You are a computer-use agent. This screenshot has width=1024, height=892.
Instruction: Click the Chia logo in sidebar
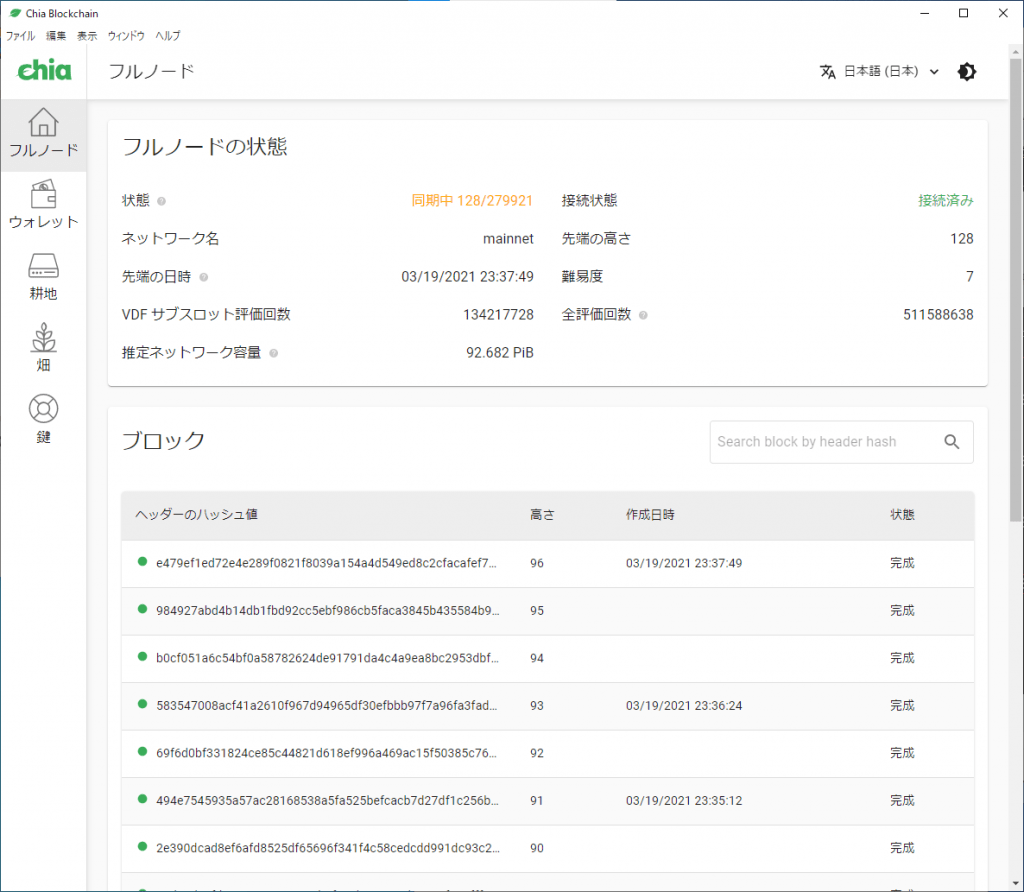pyautogui.click(x=44, y=72)
